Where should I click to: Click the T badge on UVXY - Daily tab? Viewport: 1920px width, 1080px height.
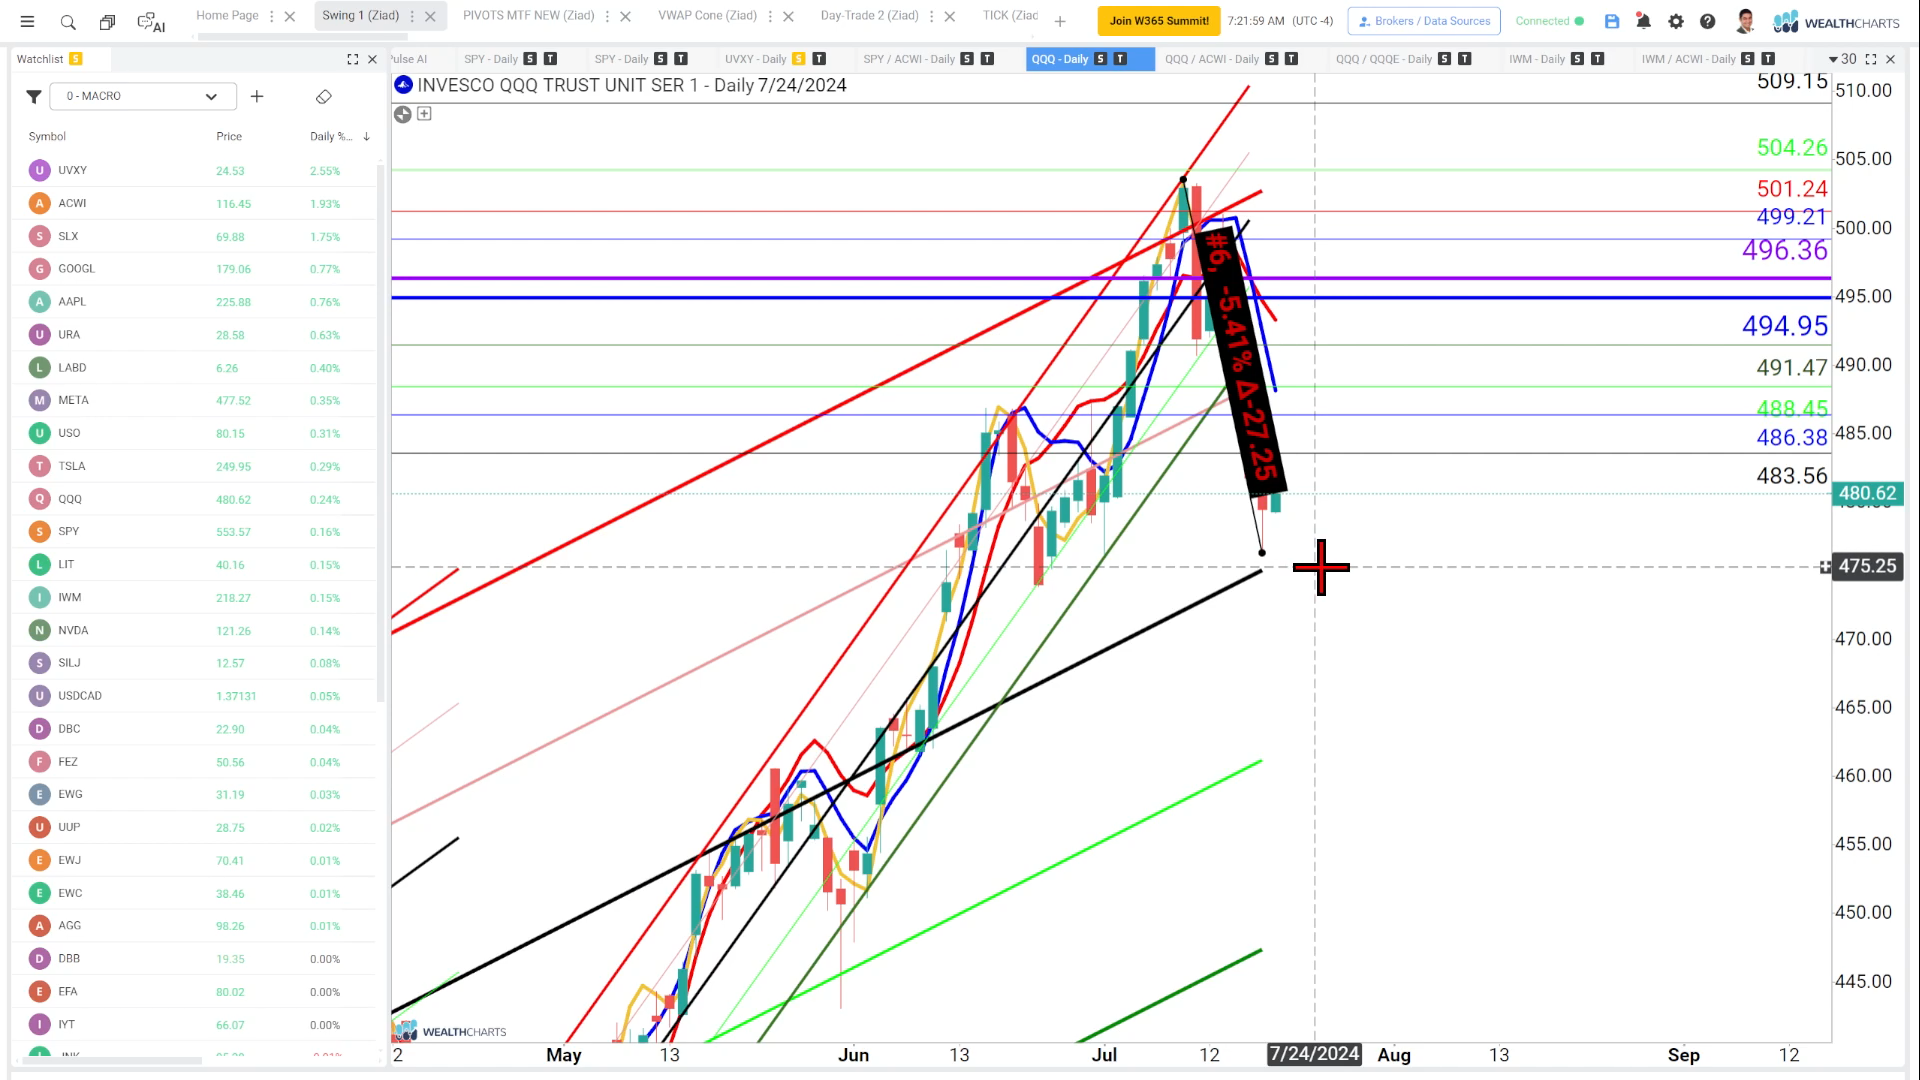point(819,59)
